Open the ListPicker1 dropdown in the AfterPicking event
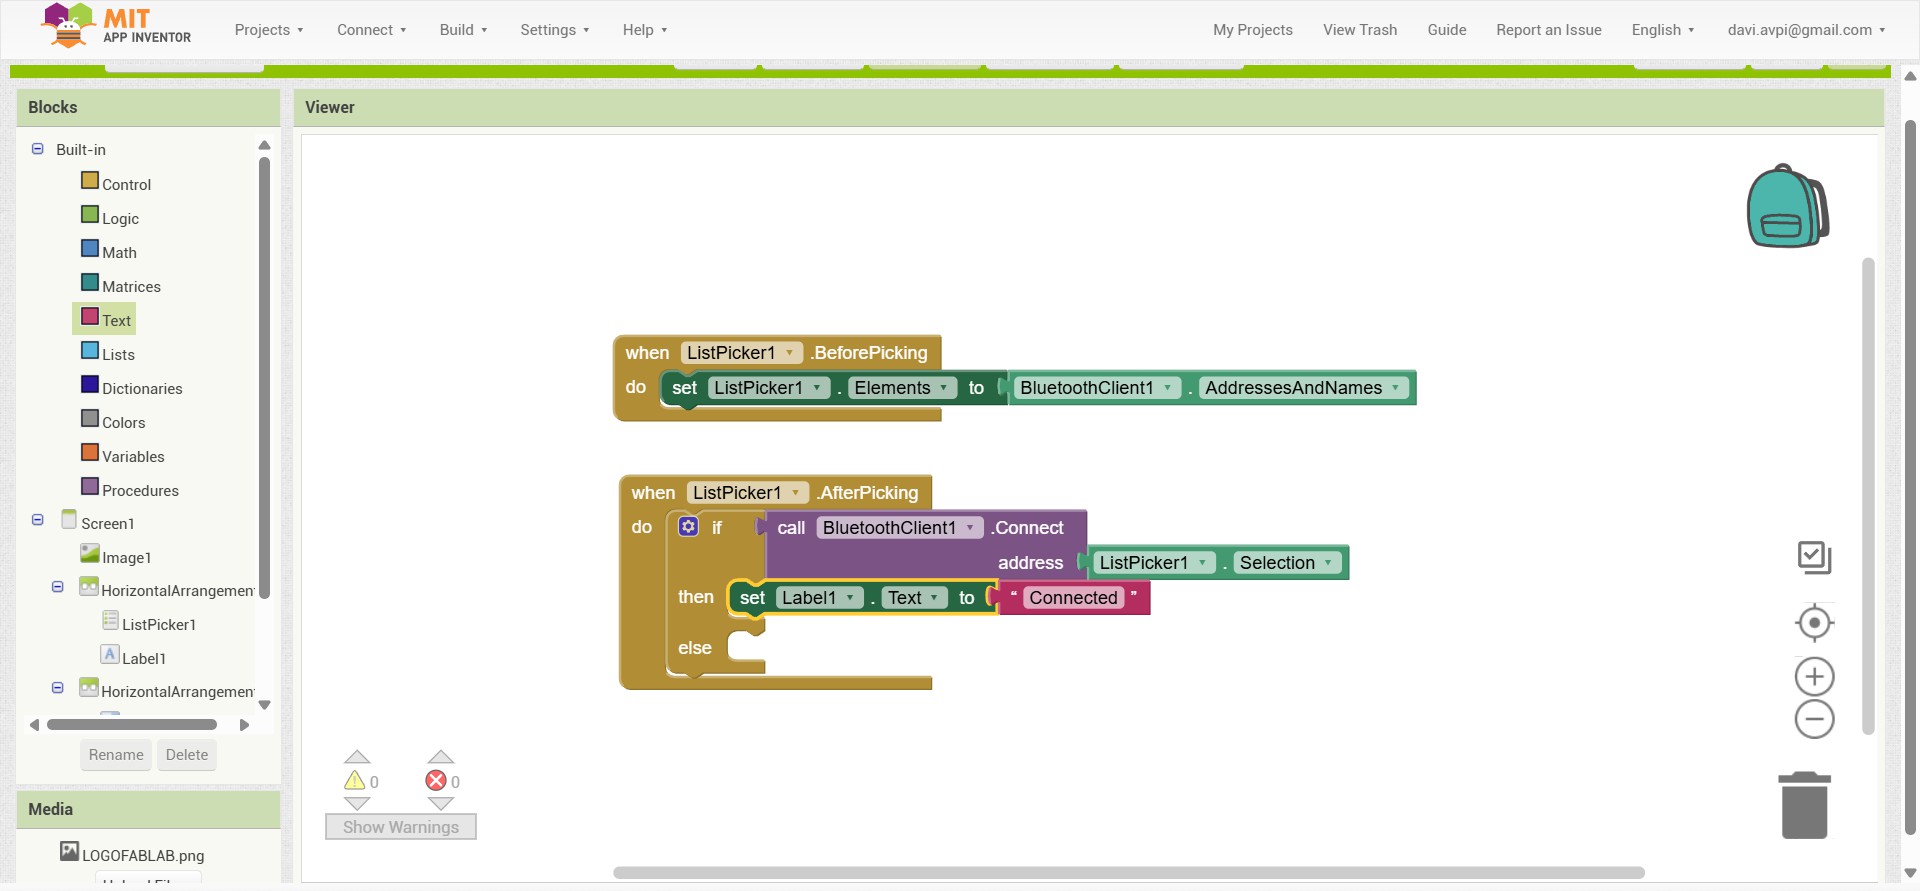This screenshot has width=1920, height=891. (747, 493)
